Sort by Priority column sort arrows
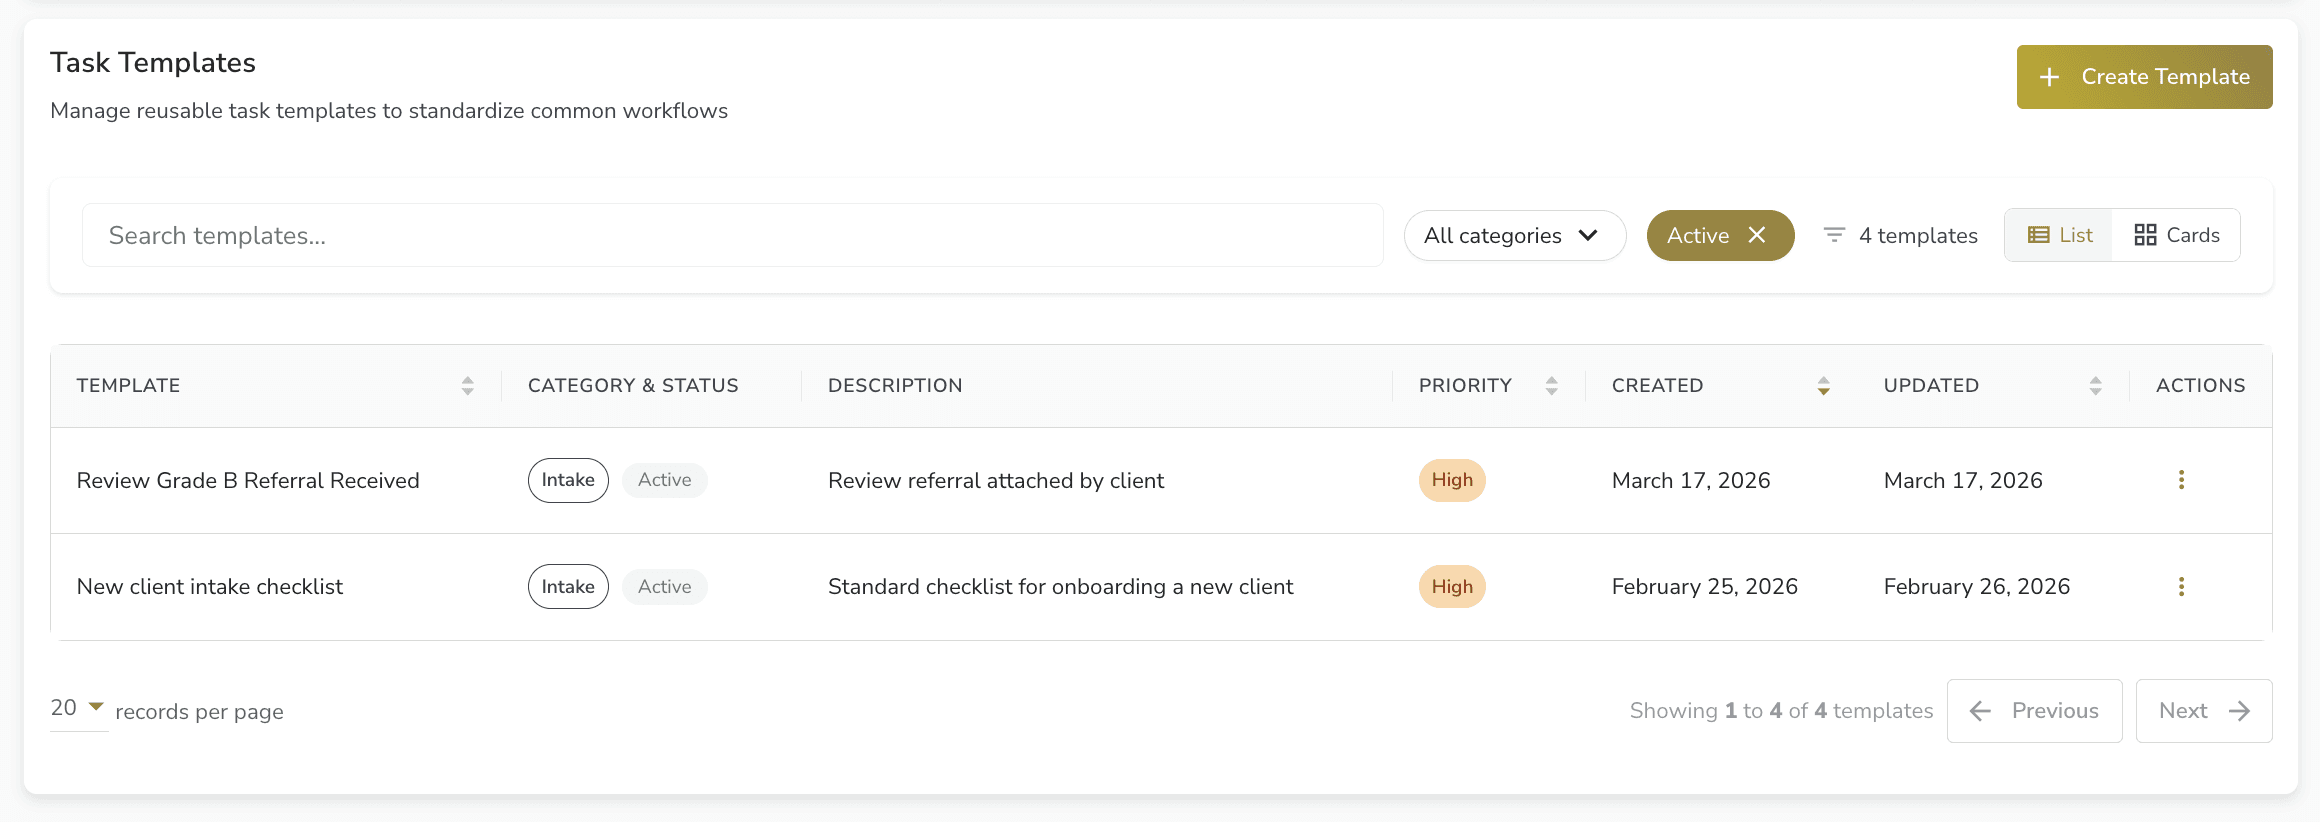The width and height of the screenshot is (2320, 822). point(1551,386)
